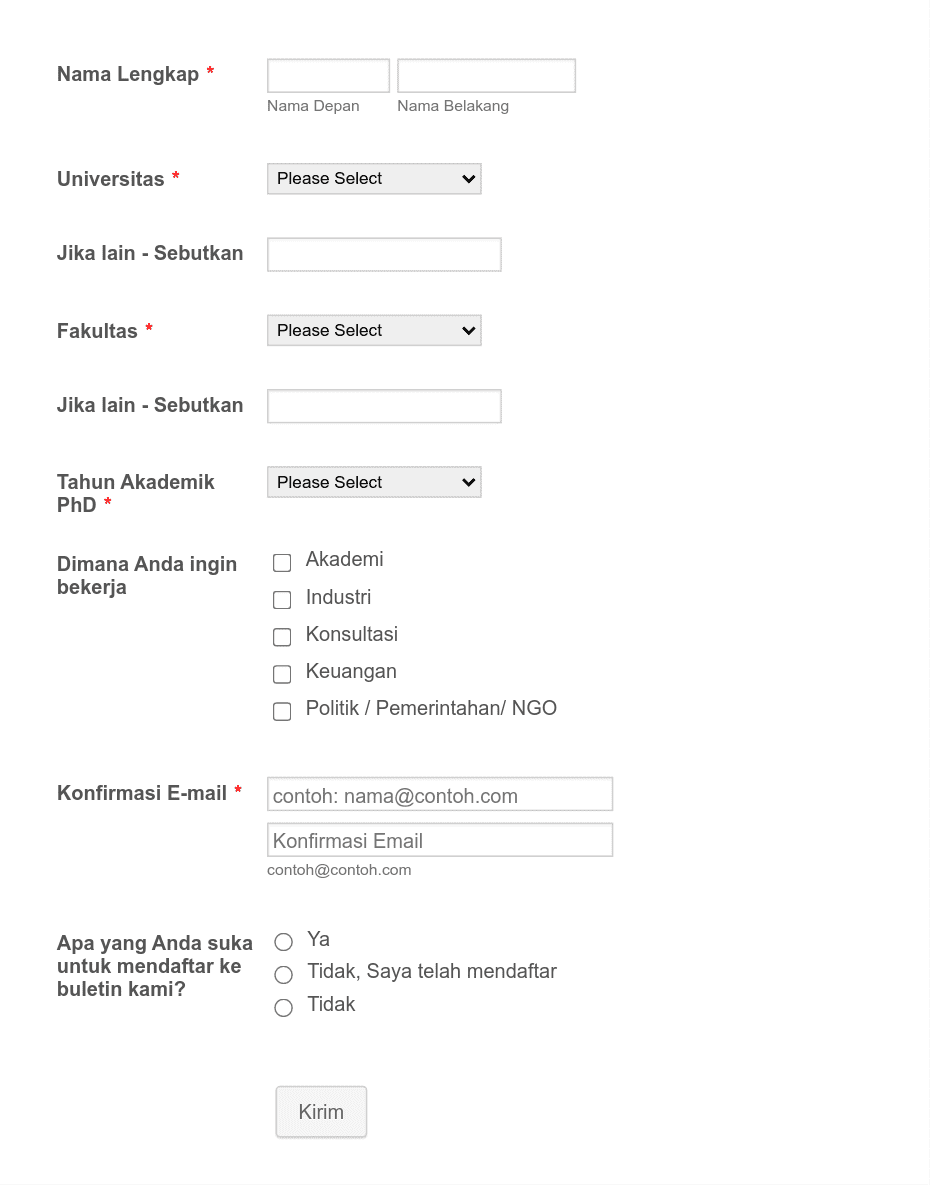The image size is (930, 1185).
Task: Check the Industri checkbox
Action: (282, 600)
